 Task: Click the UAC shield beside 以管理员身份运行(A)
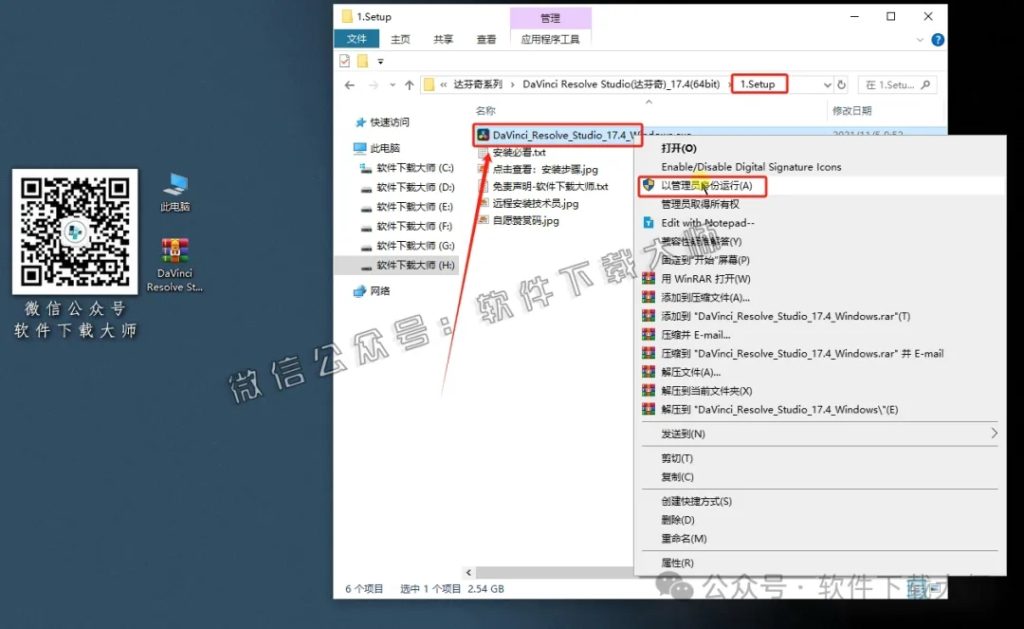click(649, 187)
